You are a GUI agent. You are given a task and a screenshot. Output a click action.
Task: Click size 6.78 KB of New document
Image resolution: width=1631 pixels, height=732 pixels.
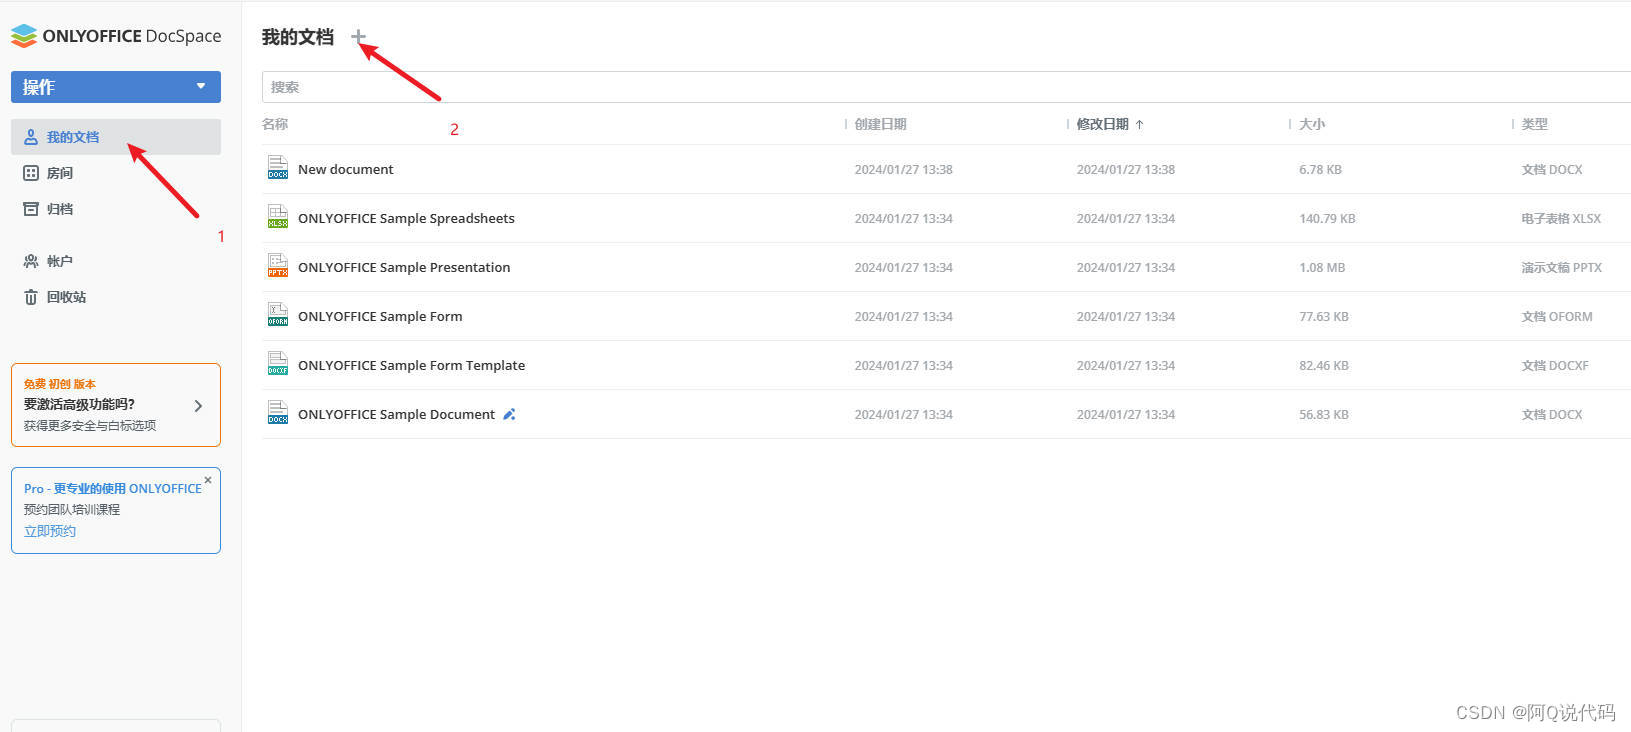1320,169
